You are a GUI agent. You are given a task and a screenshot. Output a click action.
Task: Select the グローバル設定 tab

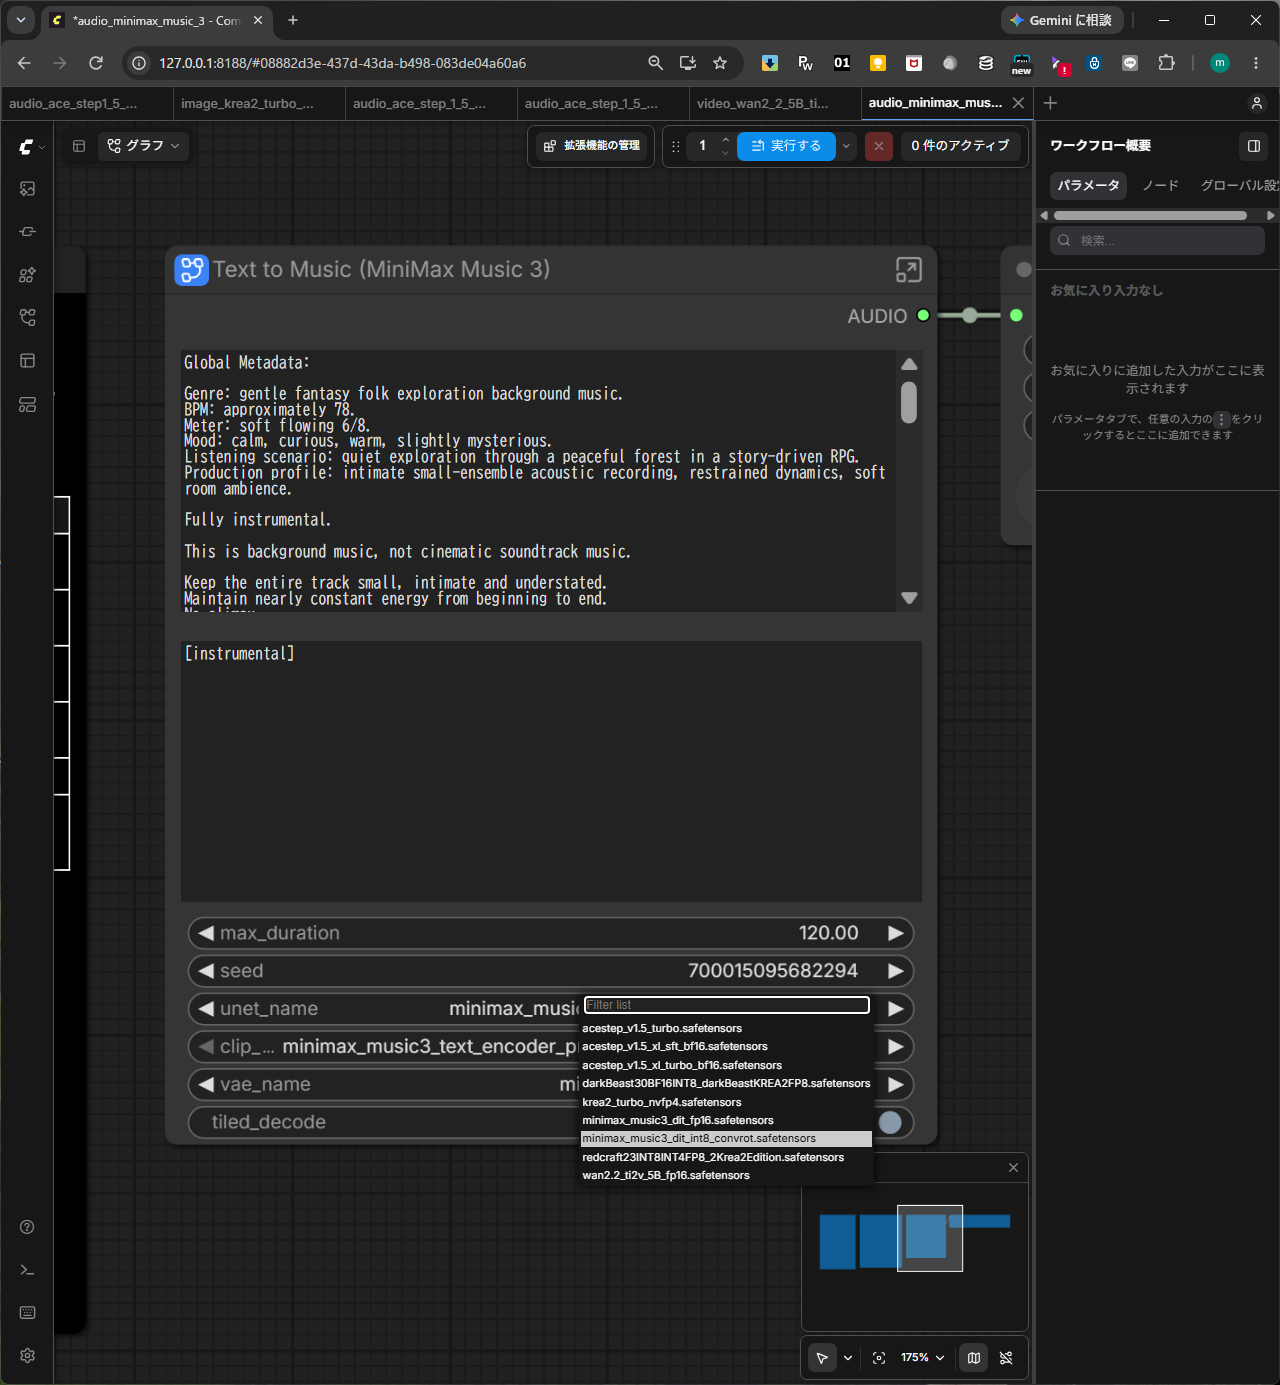[1240, 186]
